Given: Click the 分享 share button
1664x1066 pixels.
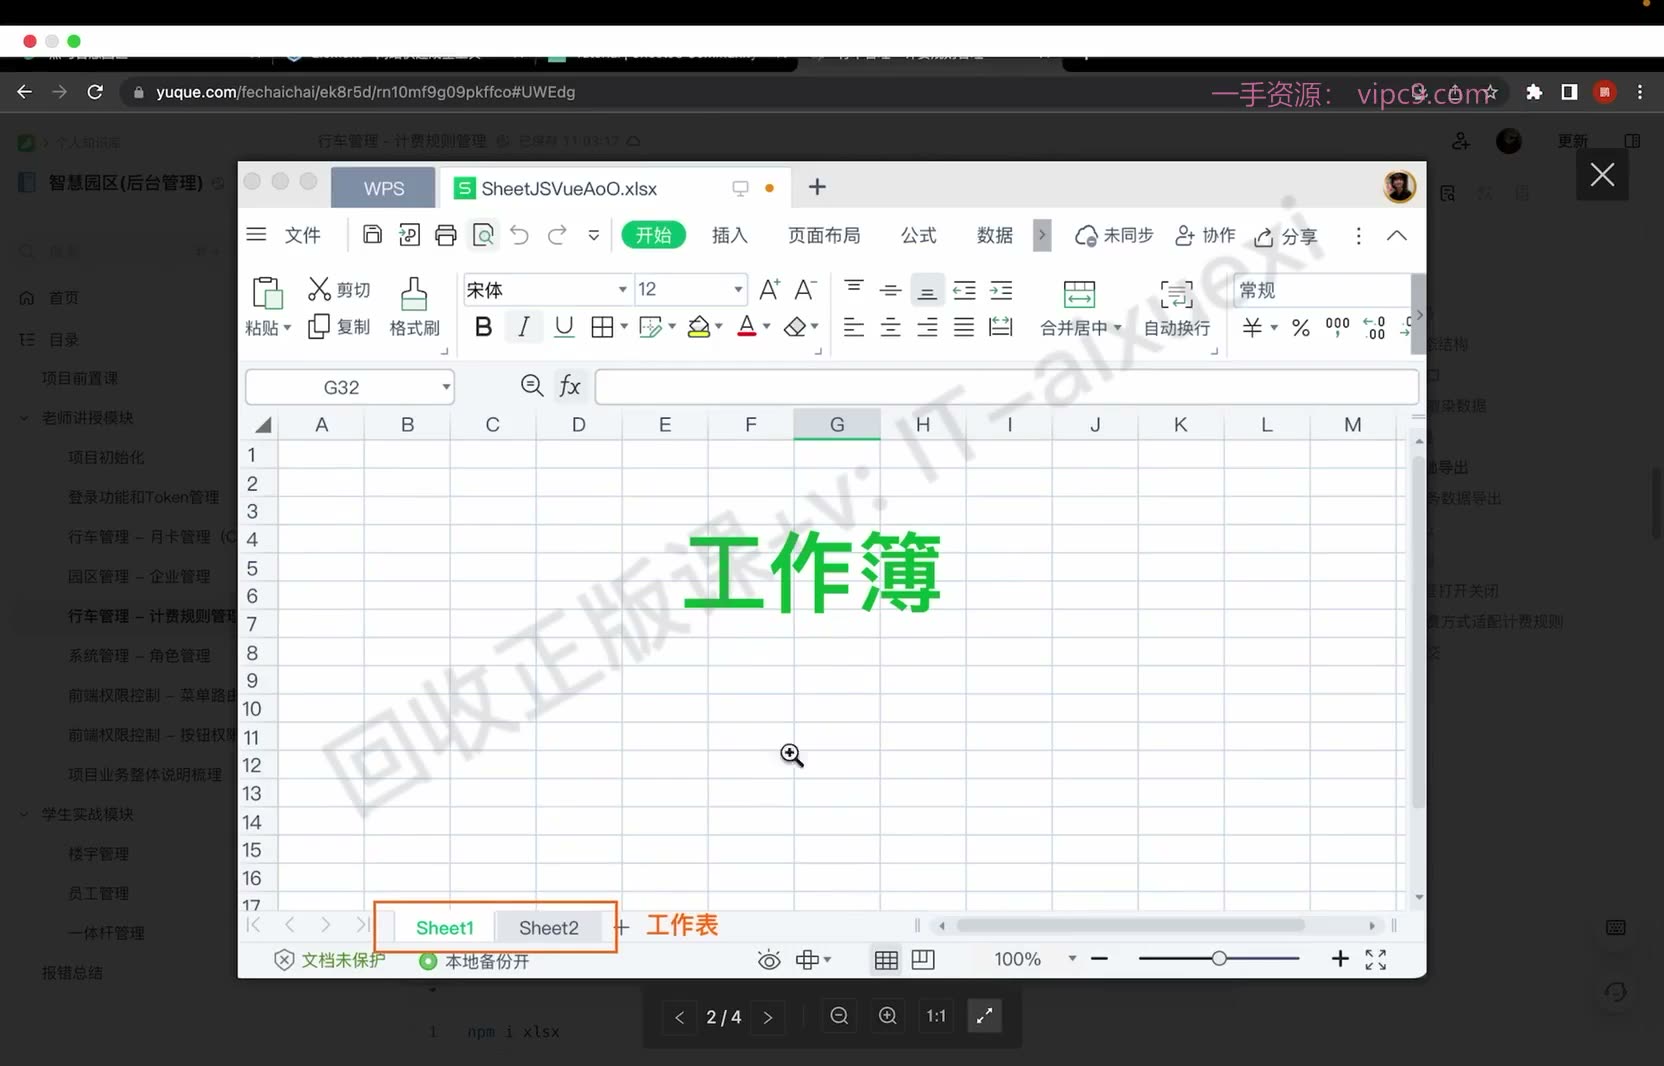Looking at the screenshot, I should [1286, 236].
